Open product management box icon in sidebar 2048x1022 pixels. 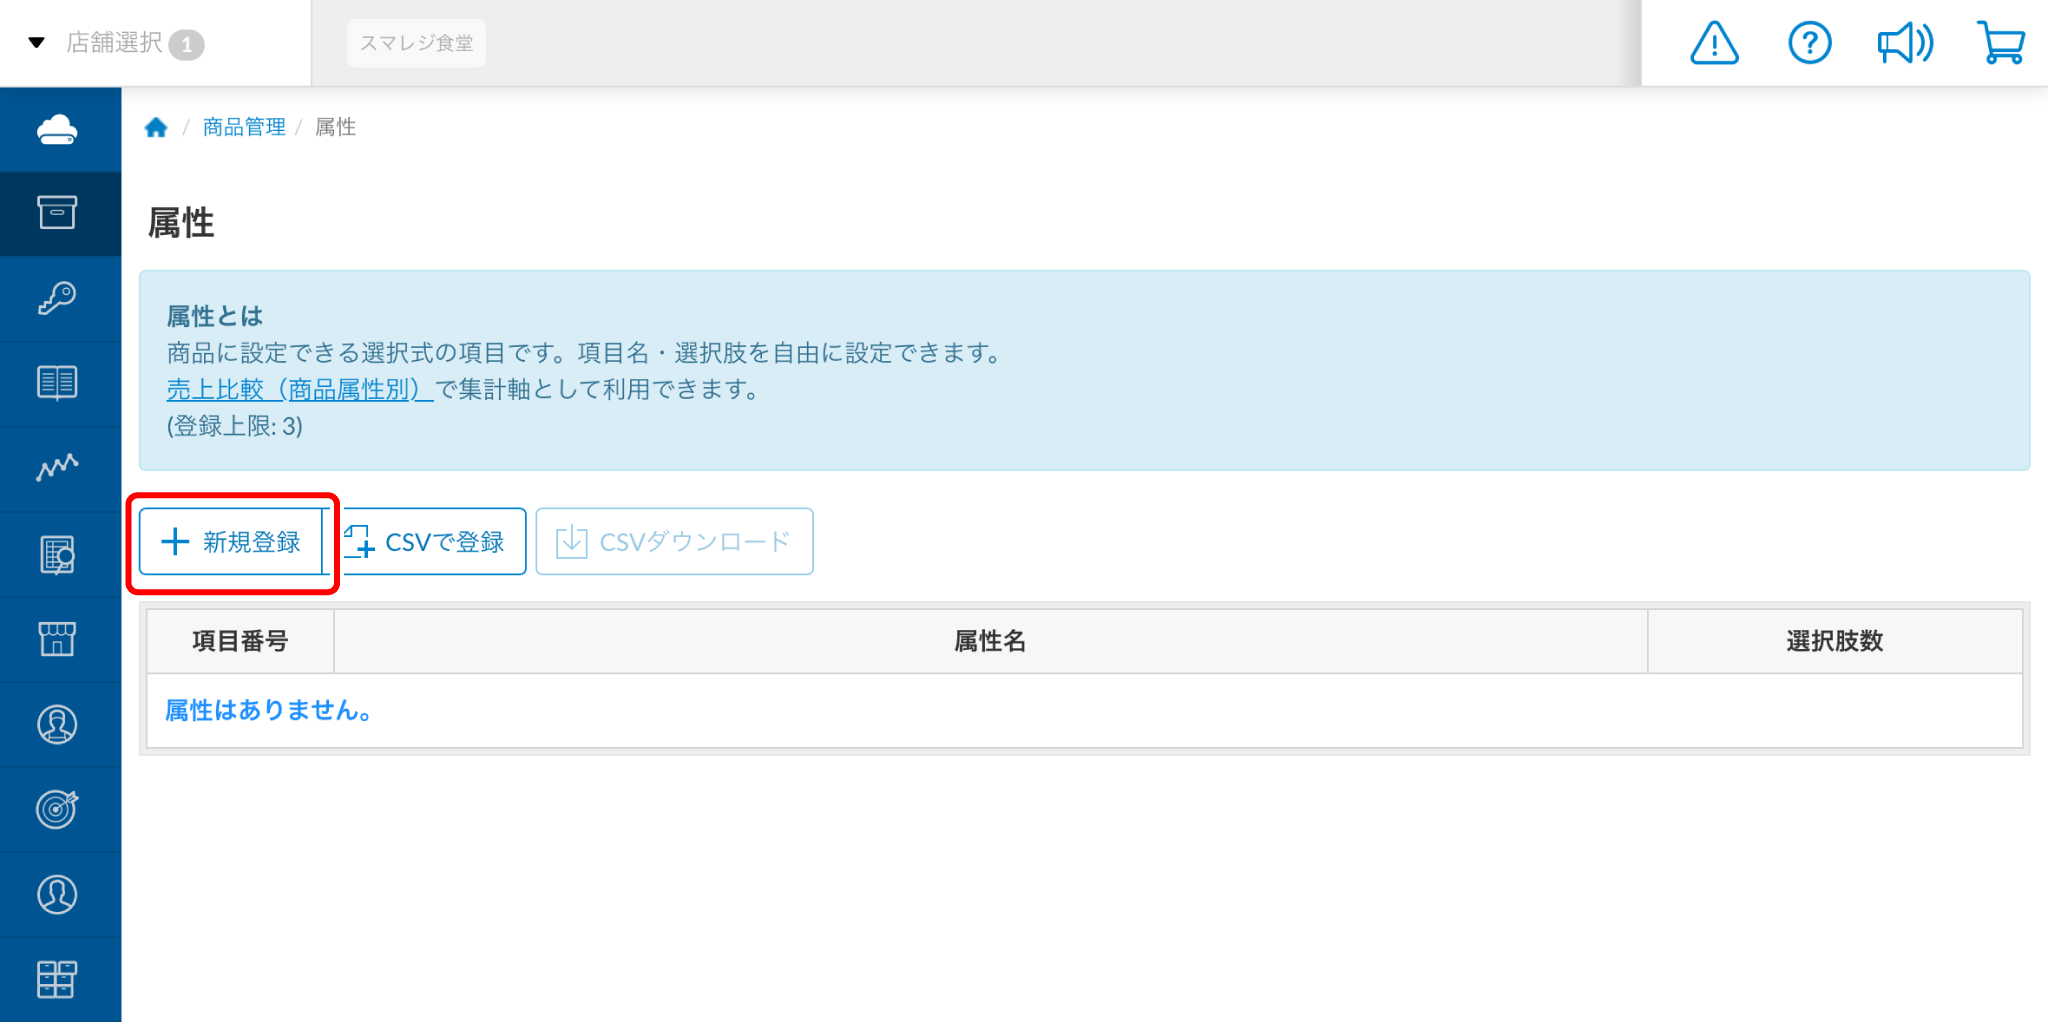click(x=58, y=213)
